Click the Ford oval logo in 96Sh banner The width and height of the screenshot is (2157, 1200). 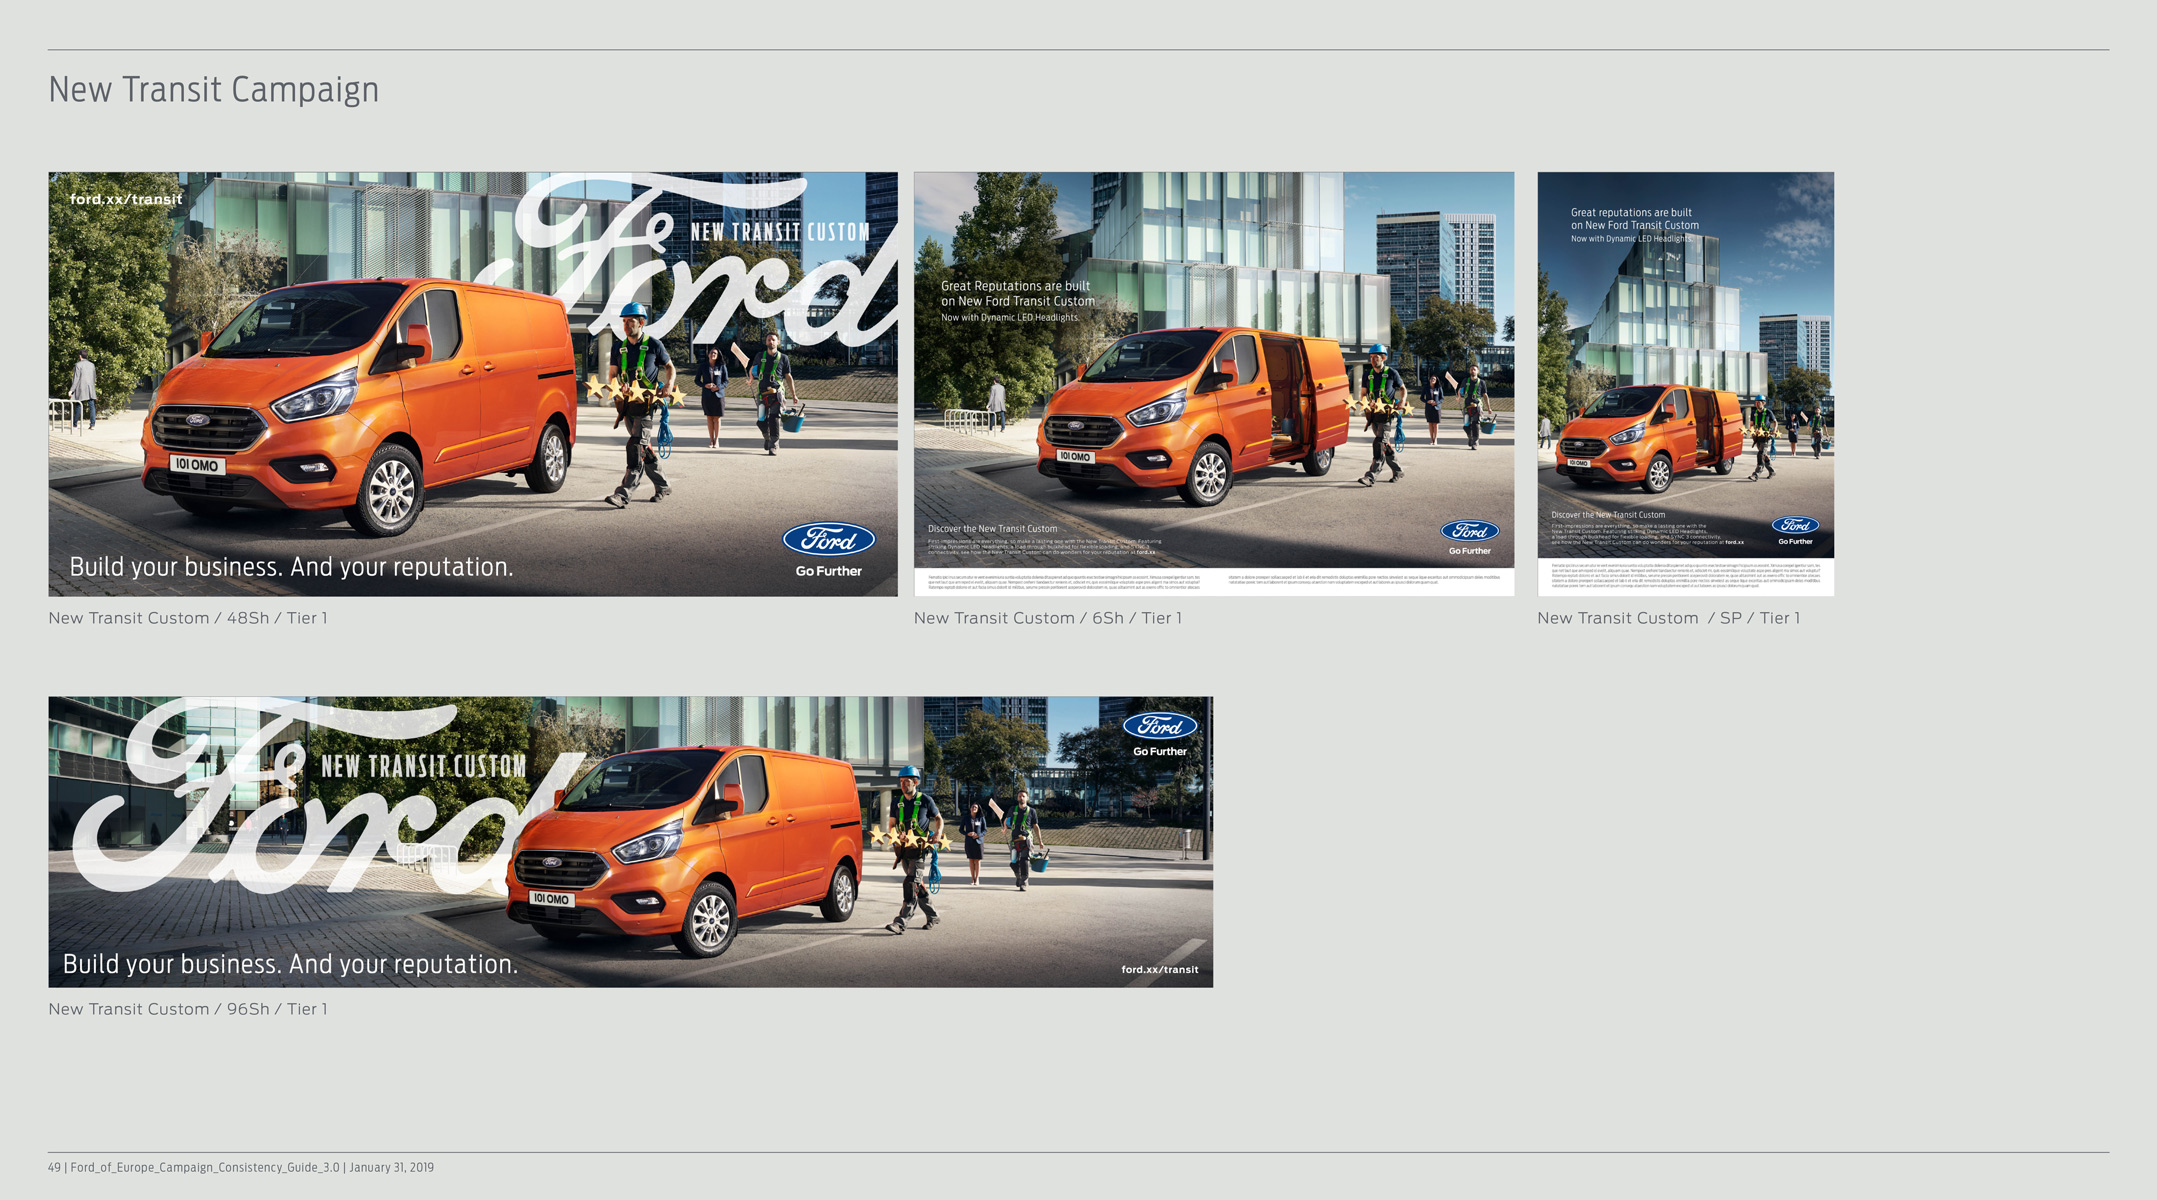click(1160, 726)
